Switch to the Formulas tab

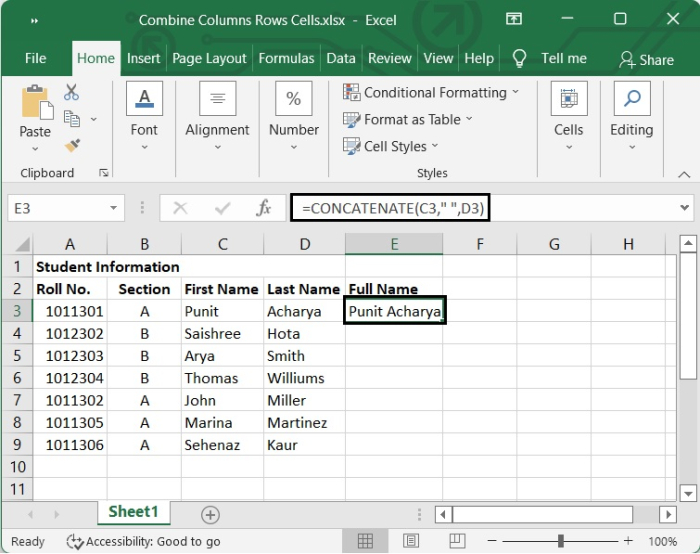[286, 58]
